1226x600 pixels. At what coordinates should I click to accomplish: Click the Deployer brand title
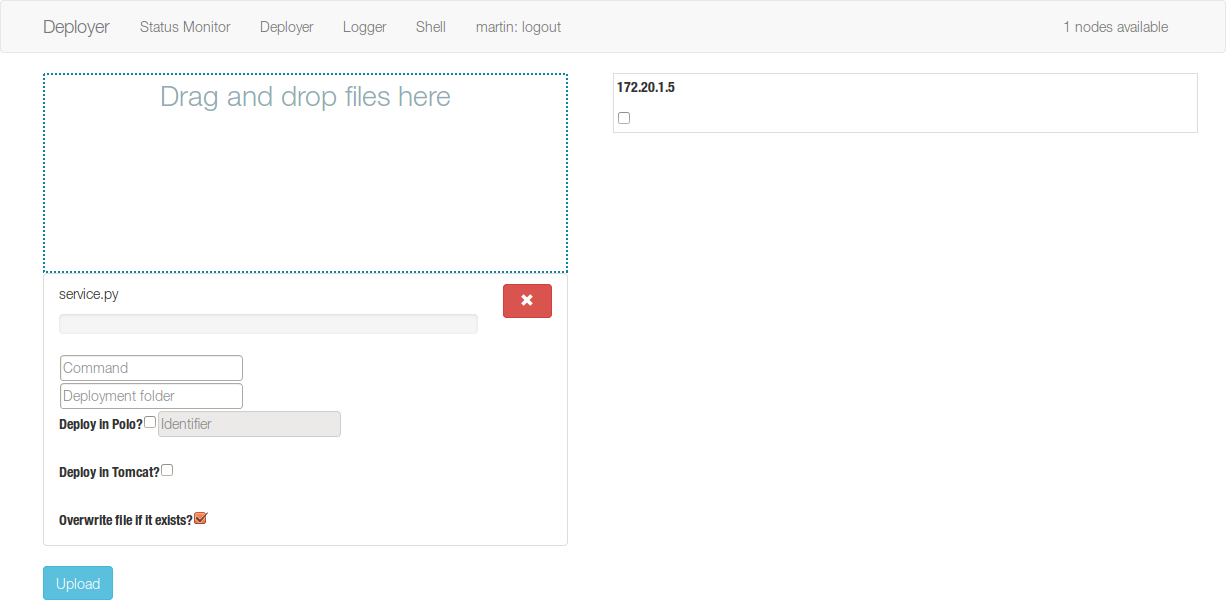click(76, 27)
